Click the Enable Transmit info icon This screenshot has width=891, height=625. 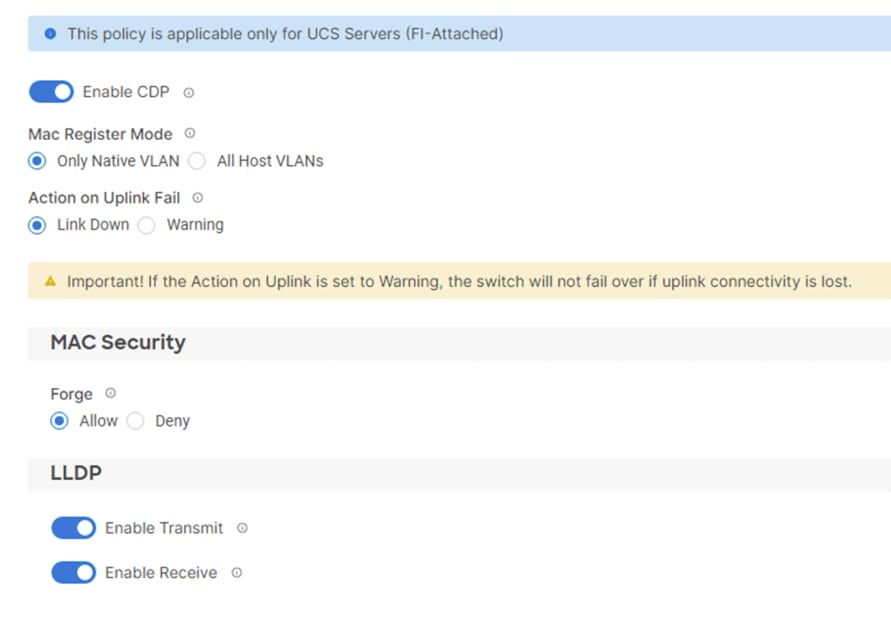pyautogui.click(x=242, y=528)
